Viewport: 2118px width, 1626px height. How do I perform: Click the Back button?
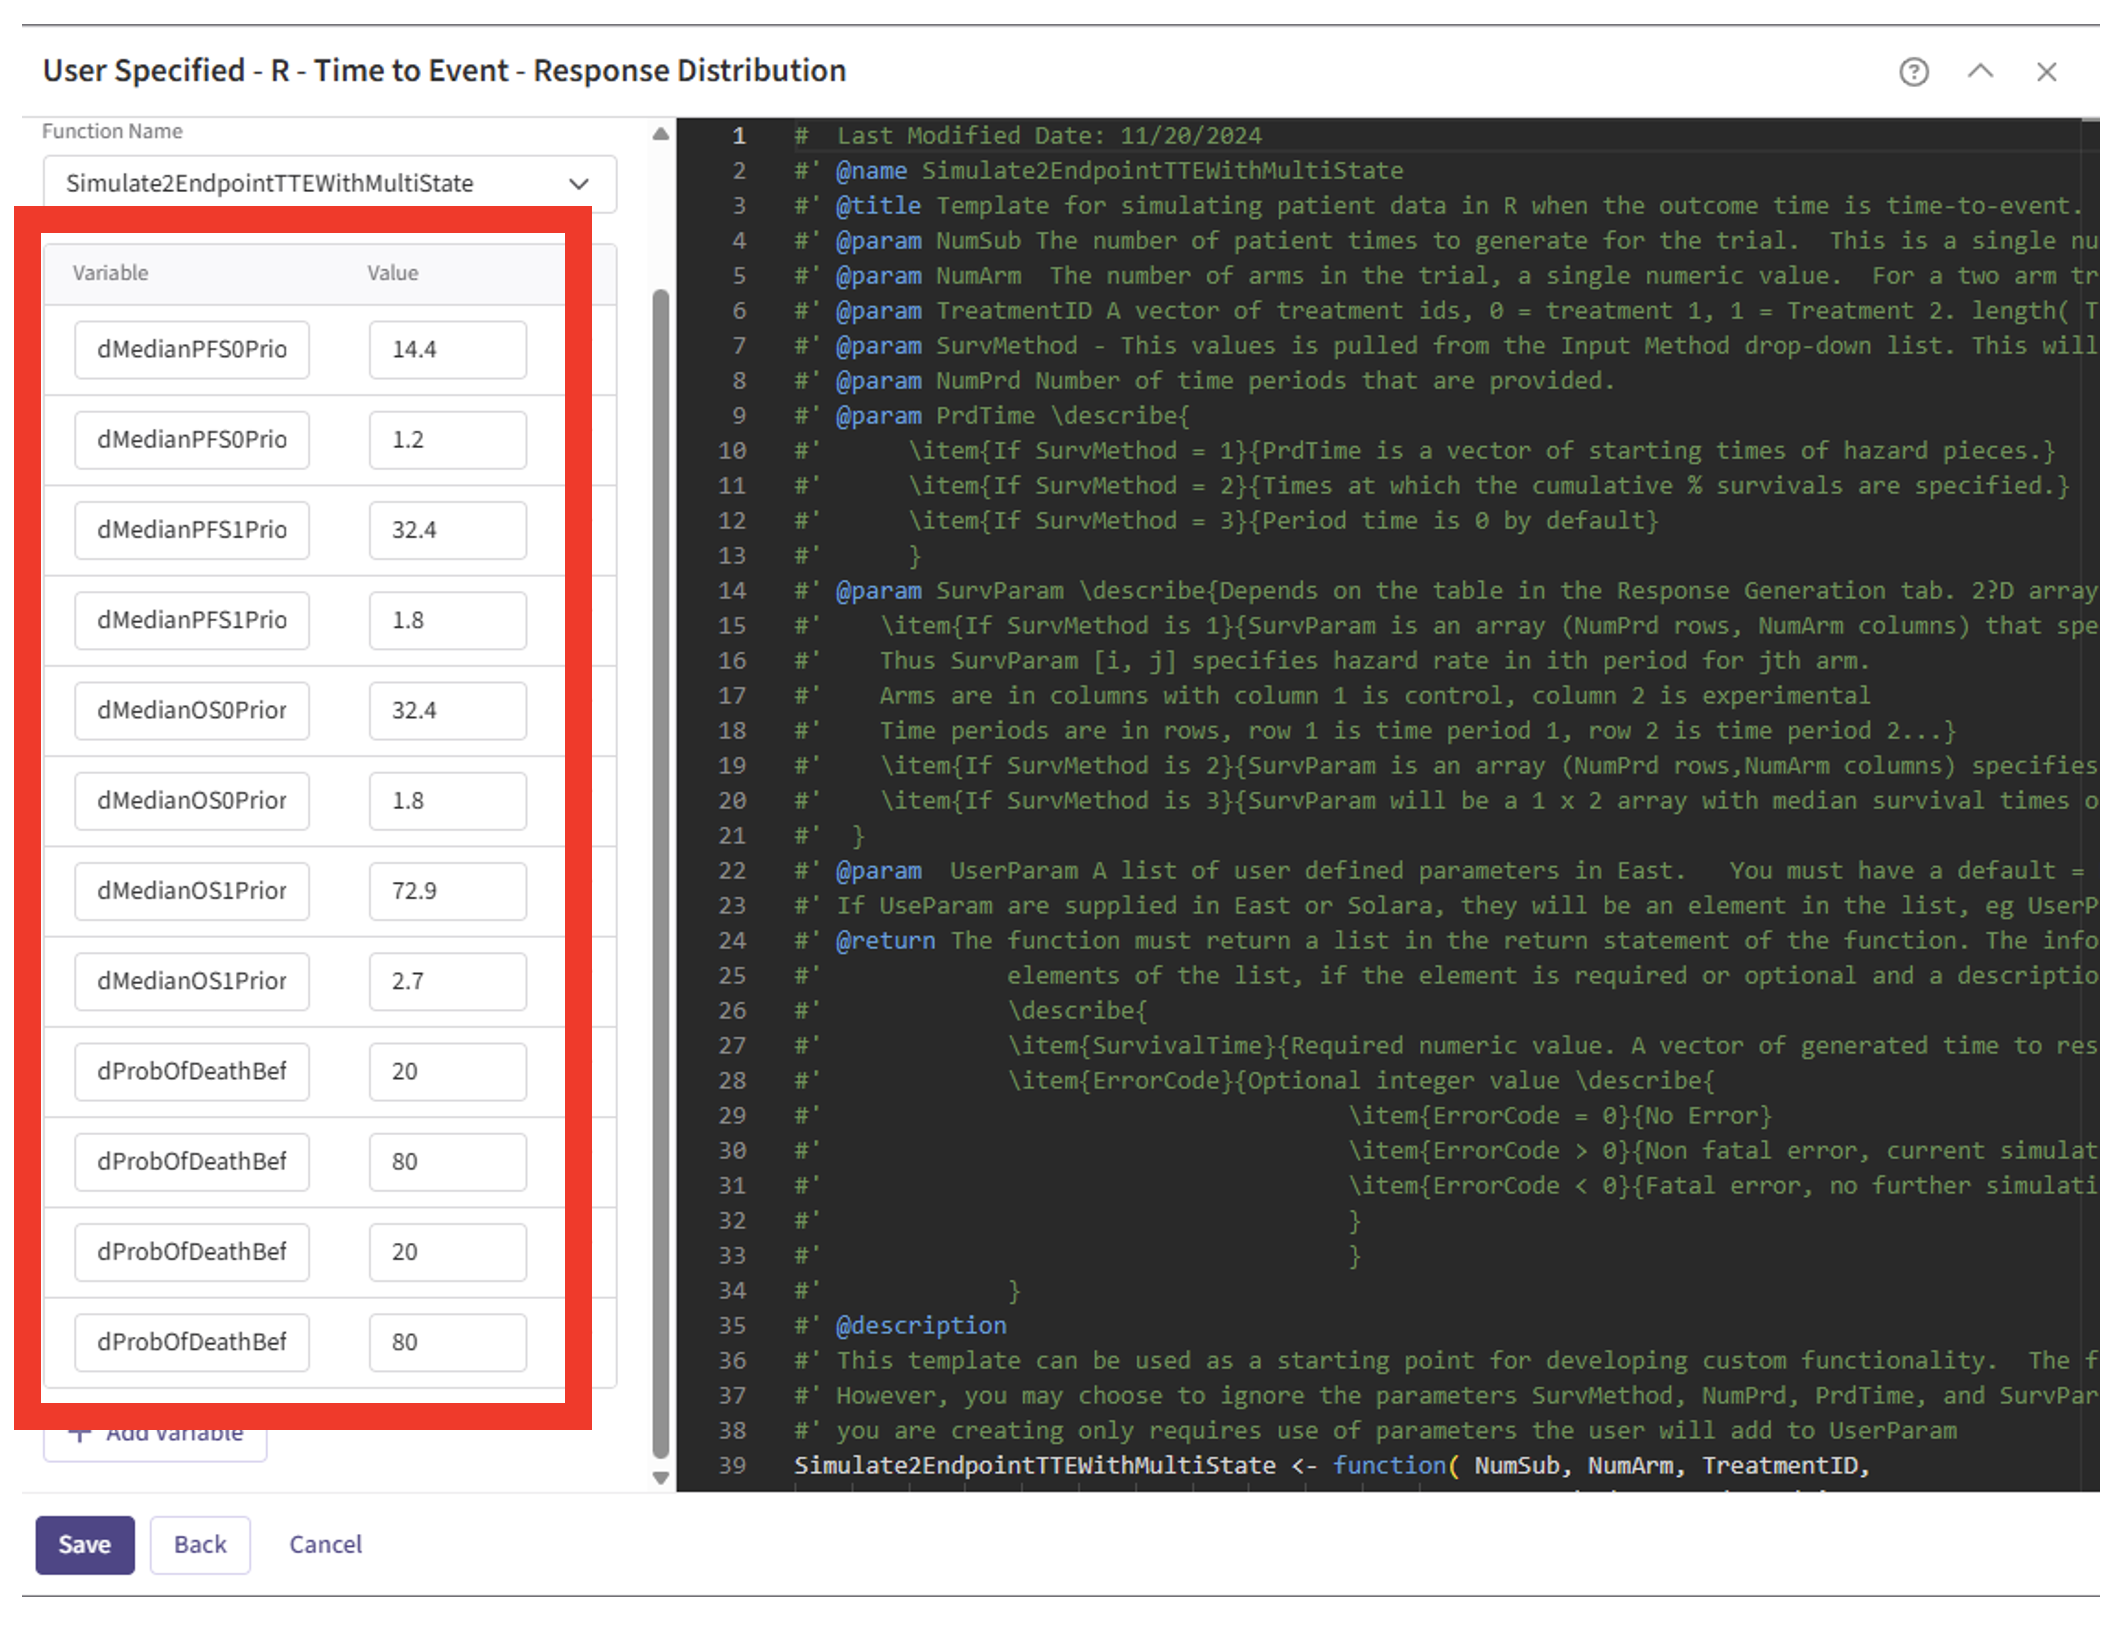click(200, 1544)
